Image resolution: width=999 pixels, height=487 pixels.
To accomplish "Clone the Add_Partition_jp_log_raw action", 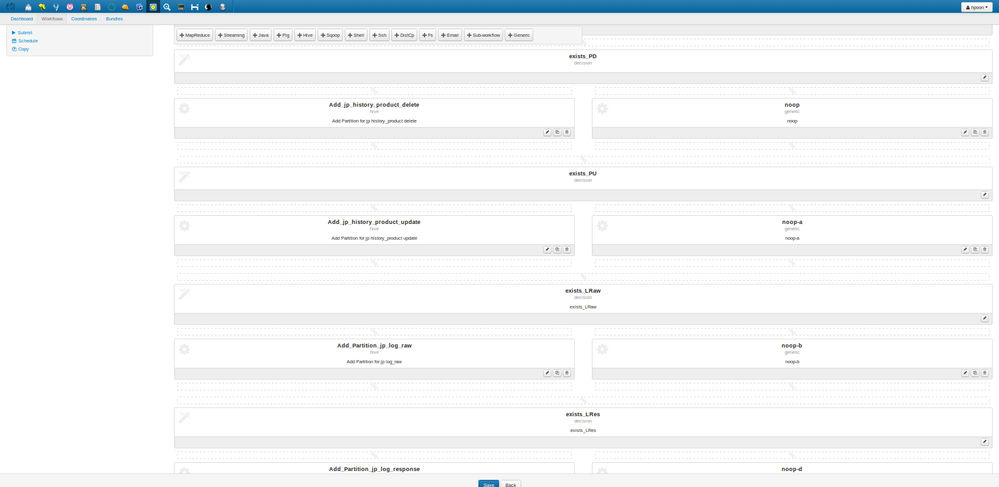I will point(557,373).
